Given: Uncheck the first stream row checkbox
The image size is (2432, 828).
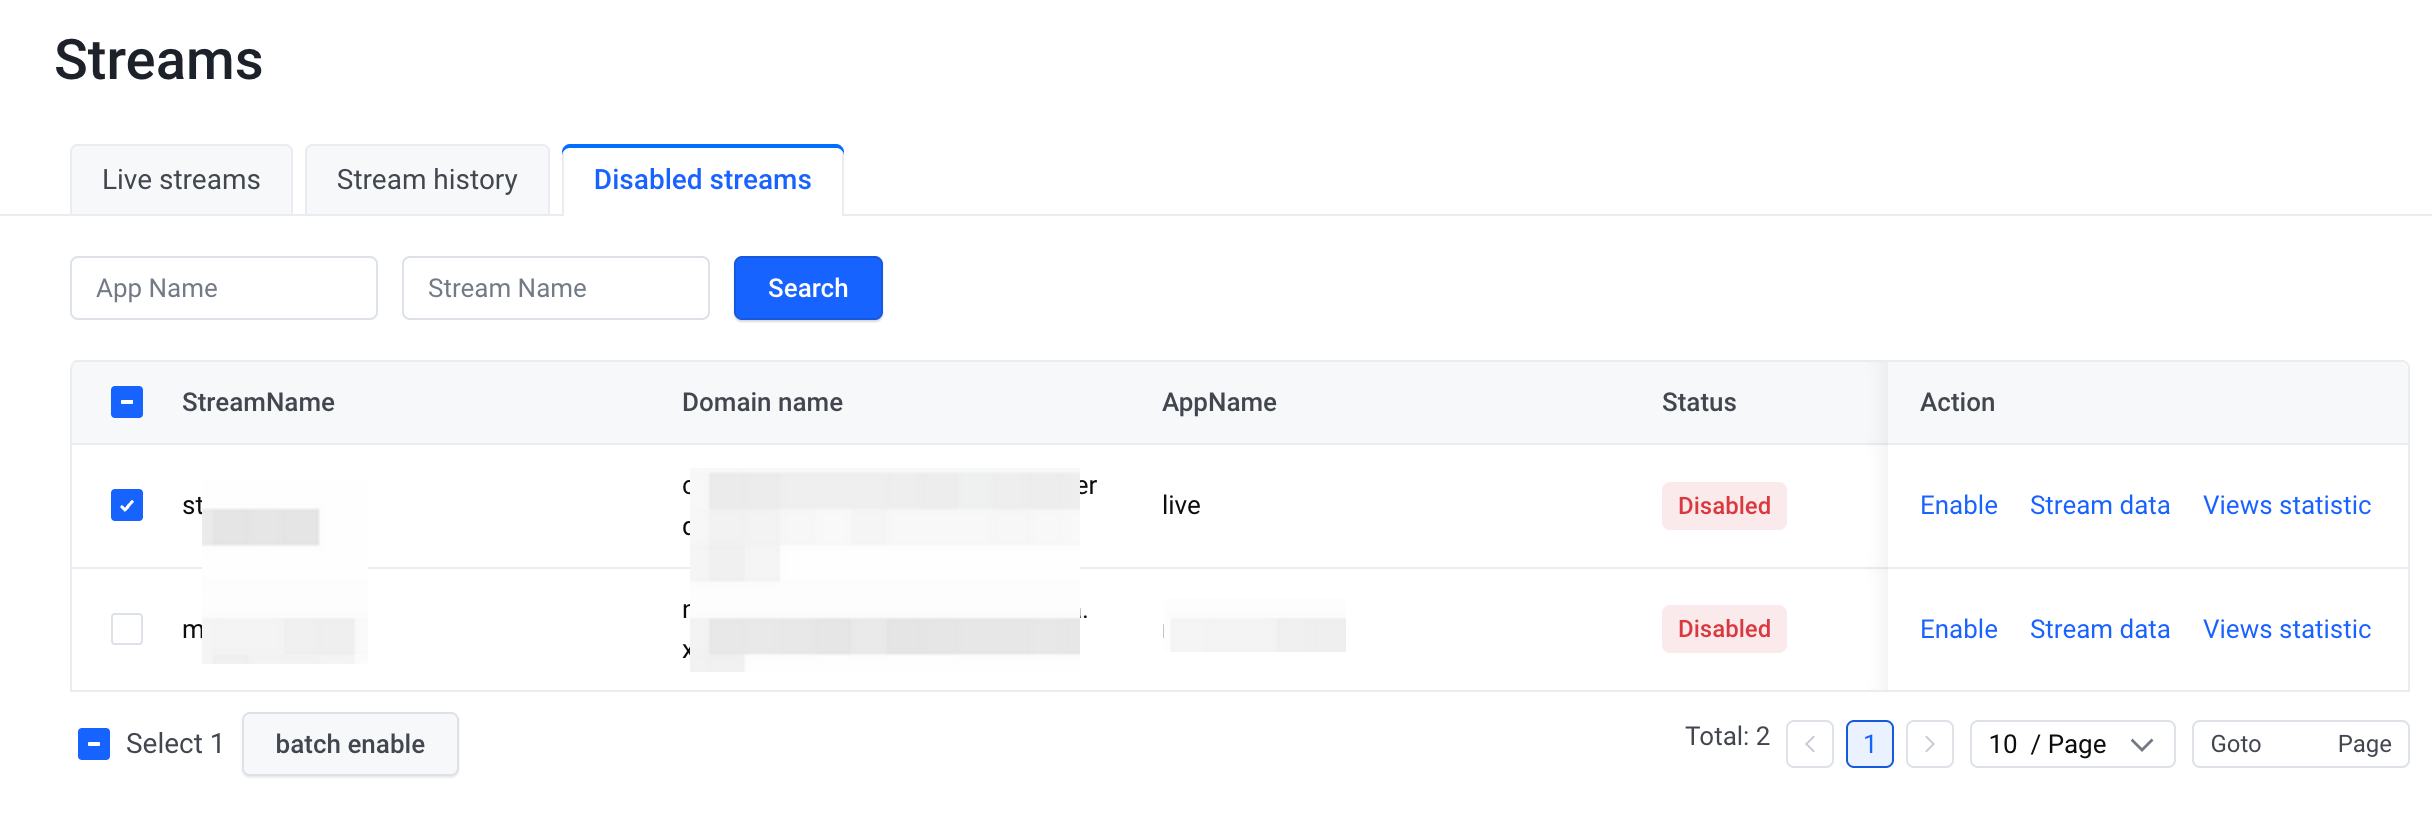Looking at the screenshot, I should (x=127, y=505).
